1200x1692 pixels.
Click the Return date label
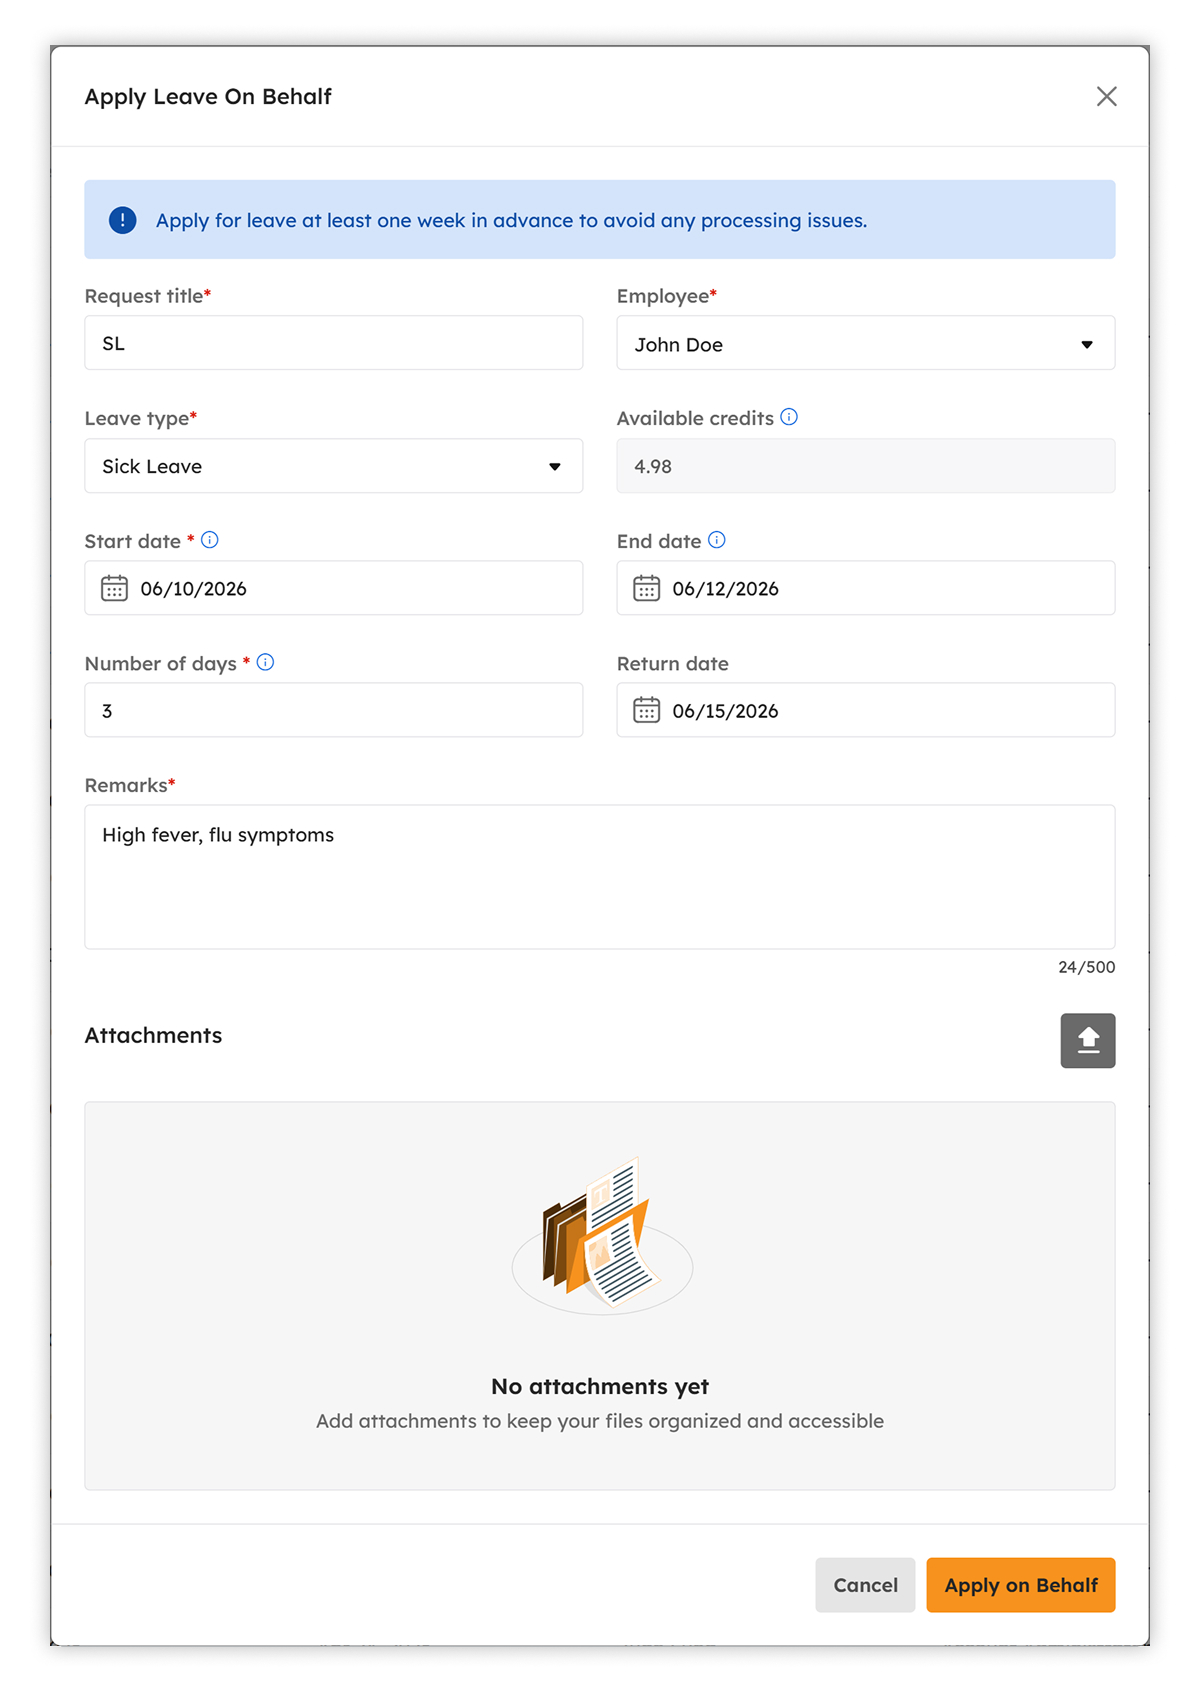[673, 664]
